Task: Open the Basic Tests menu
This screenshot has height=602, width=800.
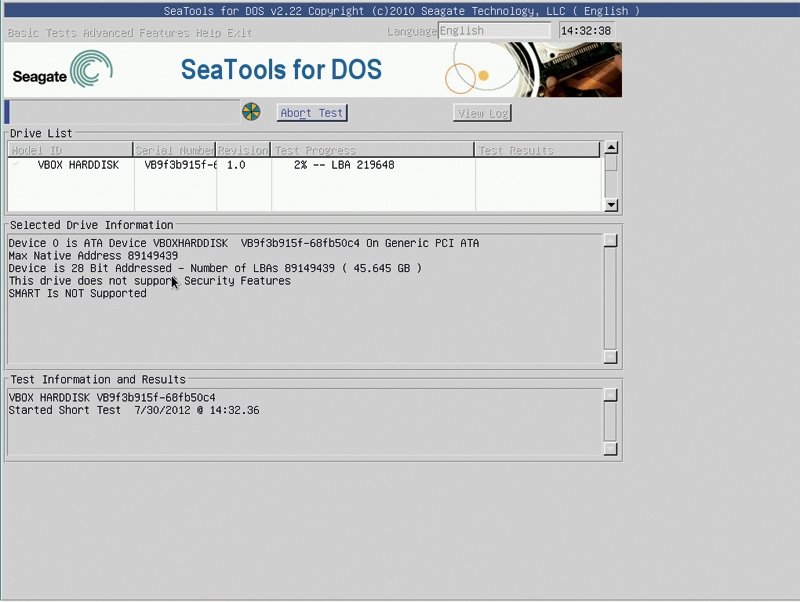Action: click(42, 33)
